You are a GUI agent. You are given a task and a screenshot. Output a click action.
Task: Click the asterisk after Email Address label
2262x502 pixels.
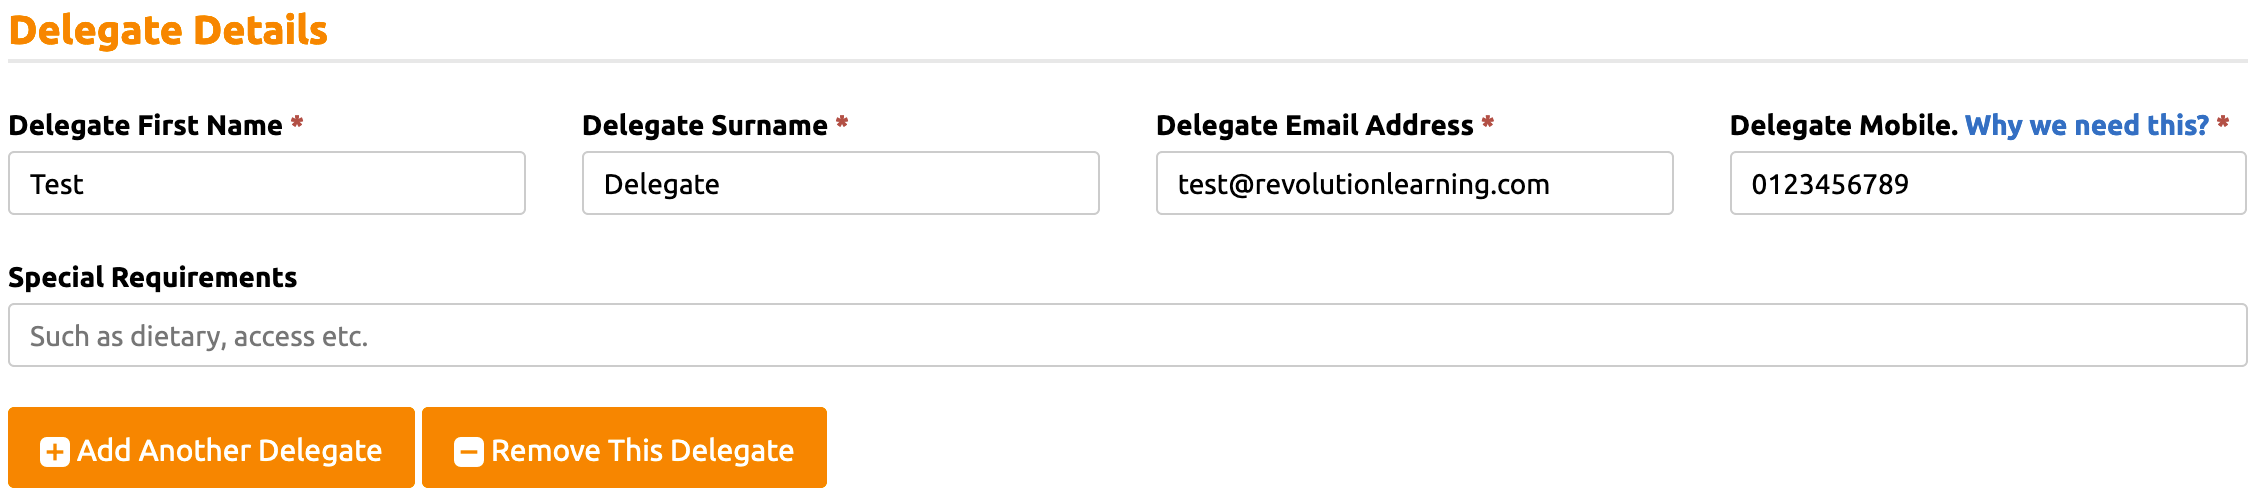[1488, 124]
